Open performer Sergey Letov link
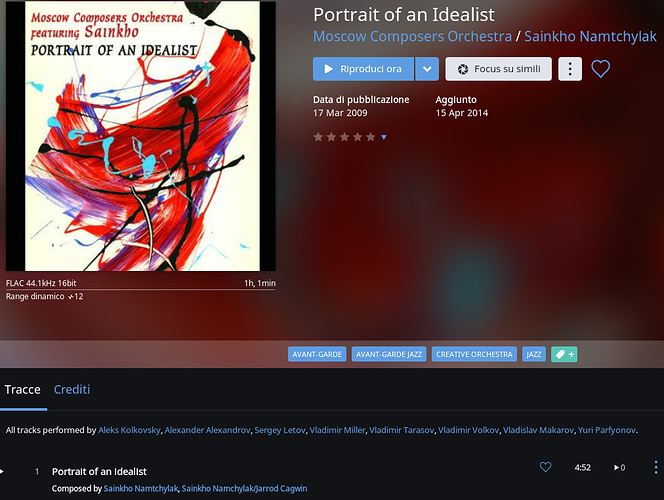 [280, 430]
